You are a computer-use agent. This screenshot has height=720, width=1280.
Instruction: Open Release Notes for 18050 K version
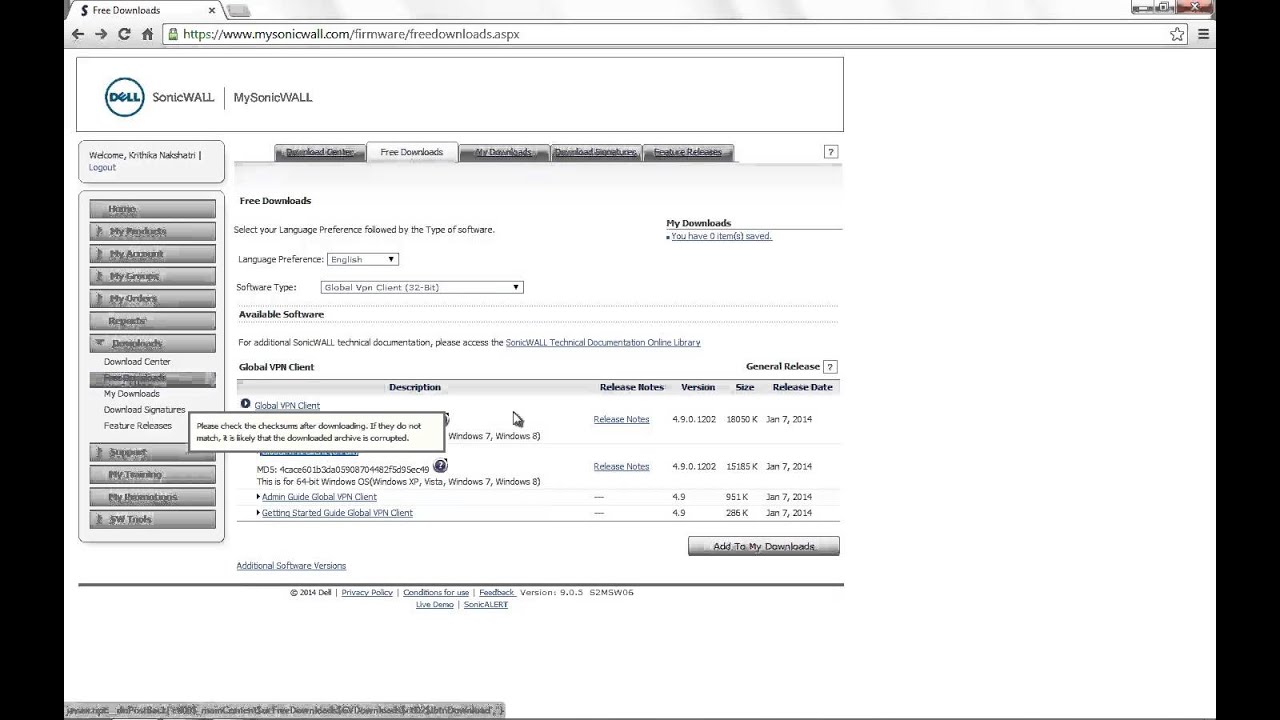click(x=621, y=419)
